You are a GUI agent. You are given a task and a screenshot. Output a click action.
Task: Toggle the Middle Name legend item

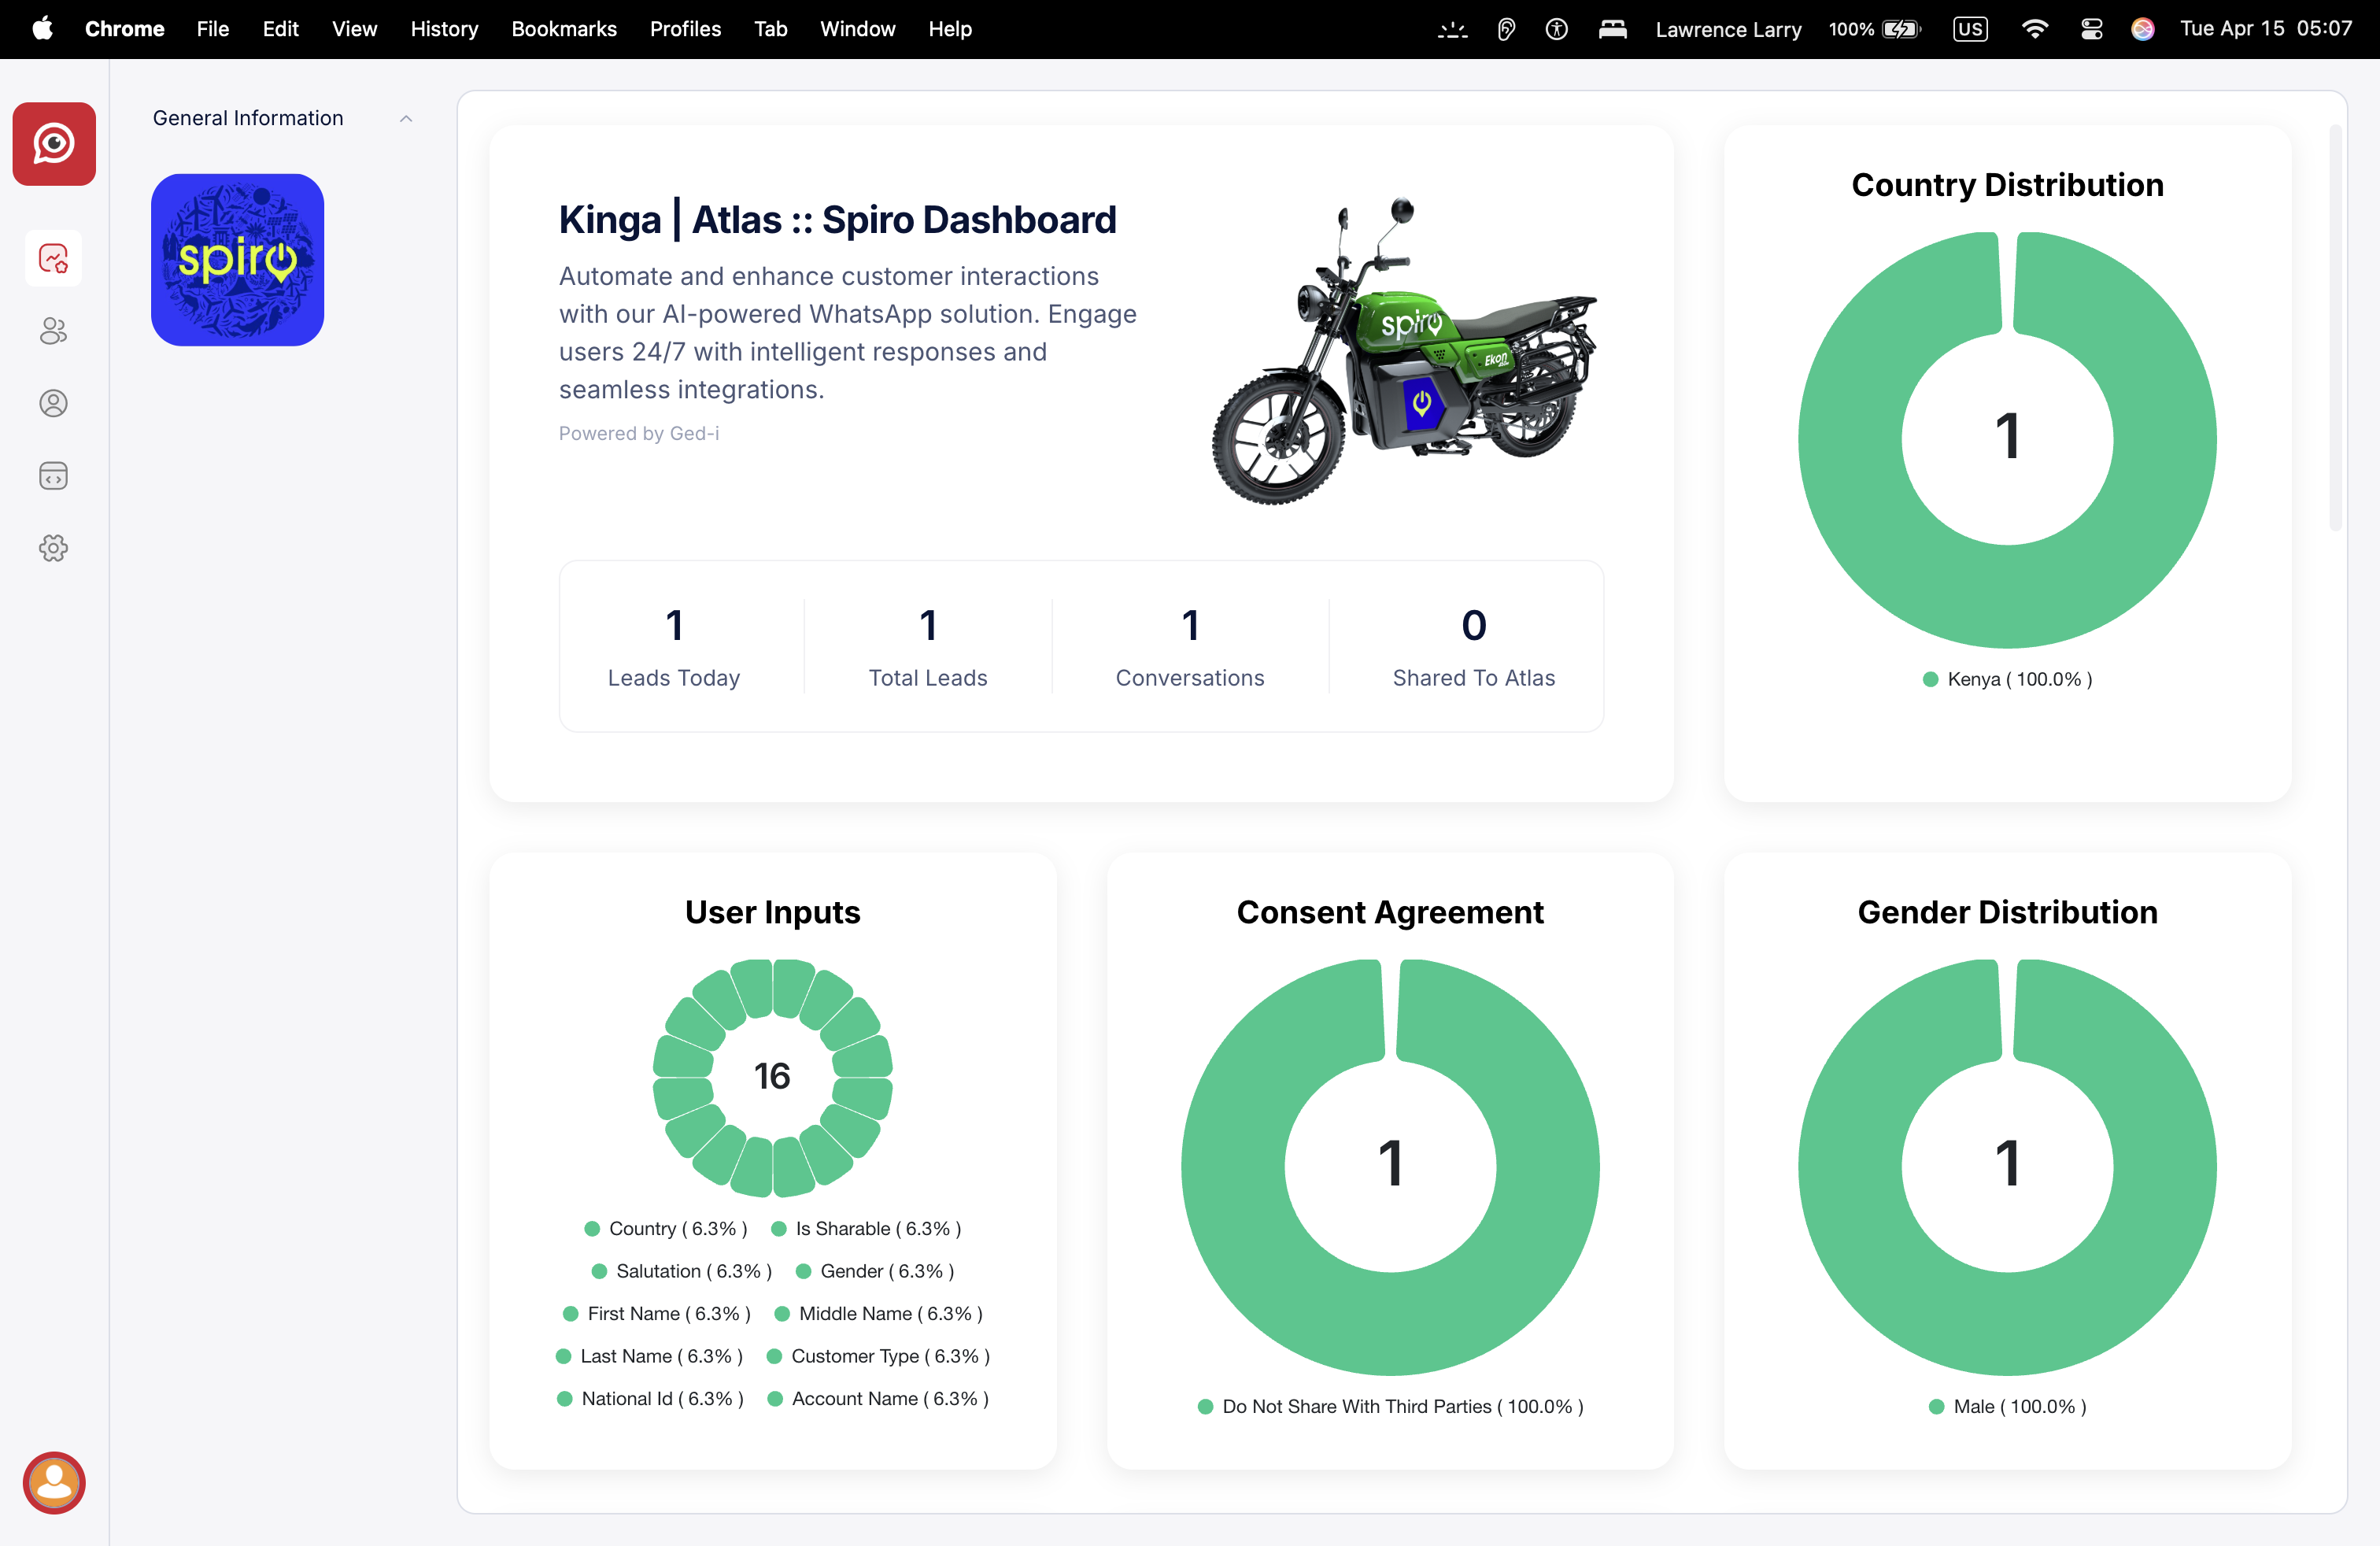tap(878, 1313)
